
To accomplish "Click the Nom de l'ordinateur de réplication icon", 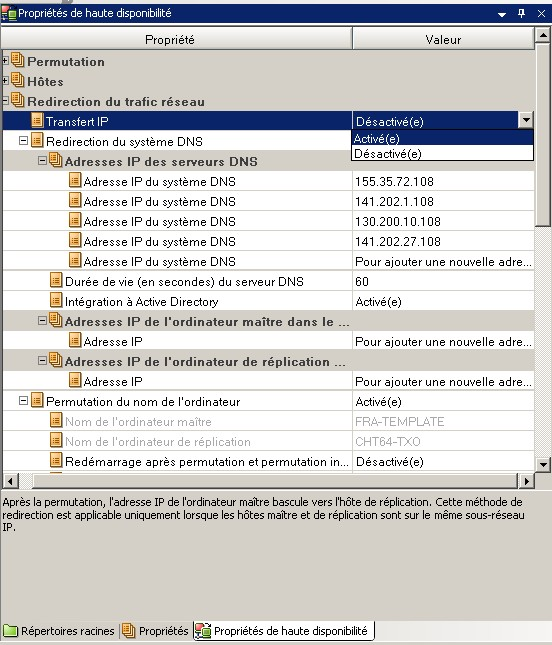I will coord(56,441).
